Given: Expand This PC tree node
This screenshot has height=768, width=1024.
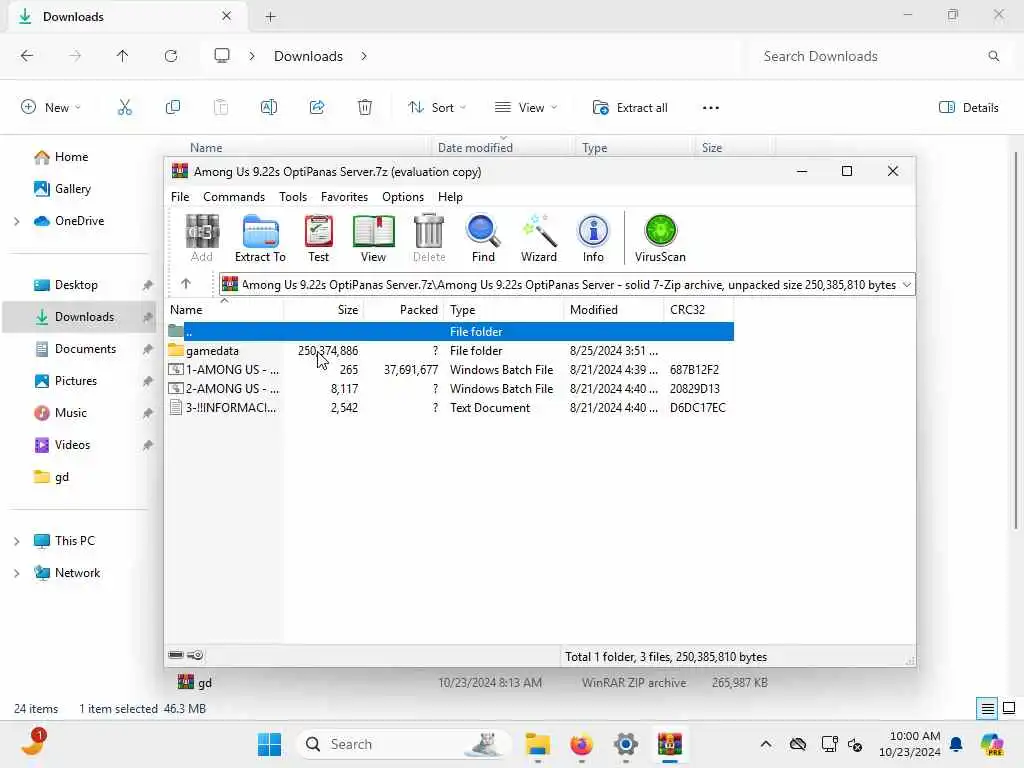Looking at the screenshot, I should pos(16,541).
